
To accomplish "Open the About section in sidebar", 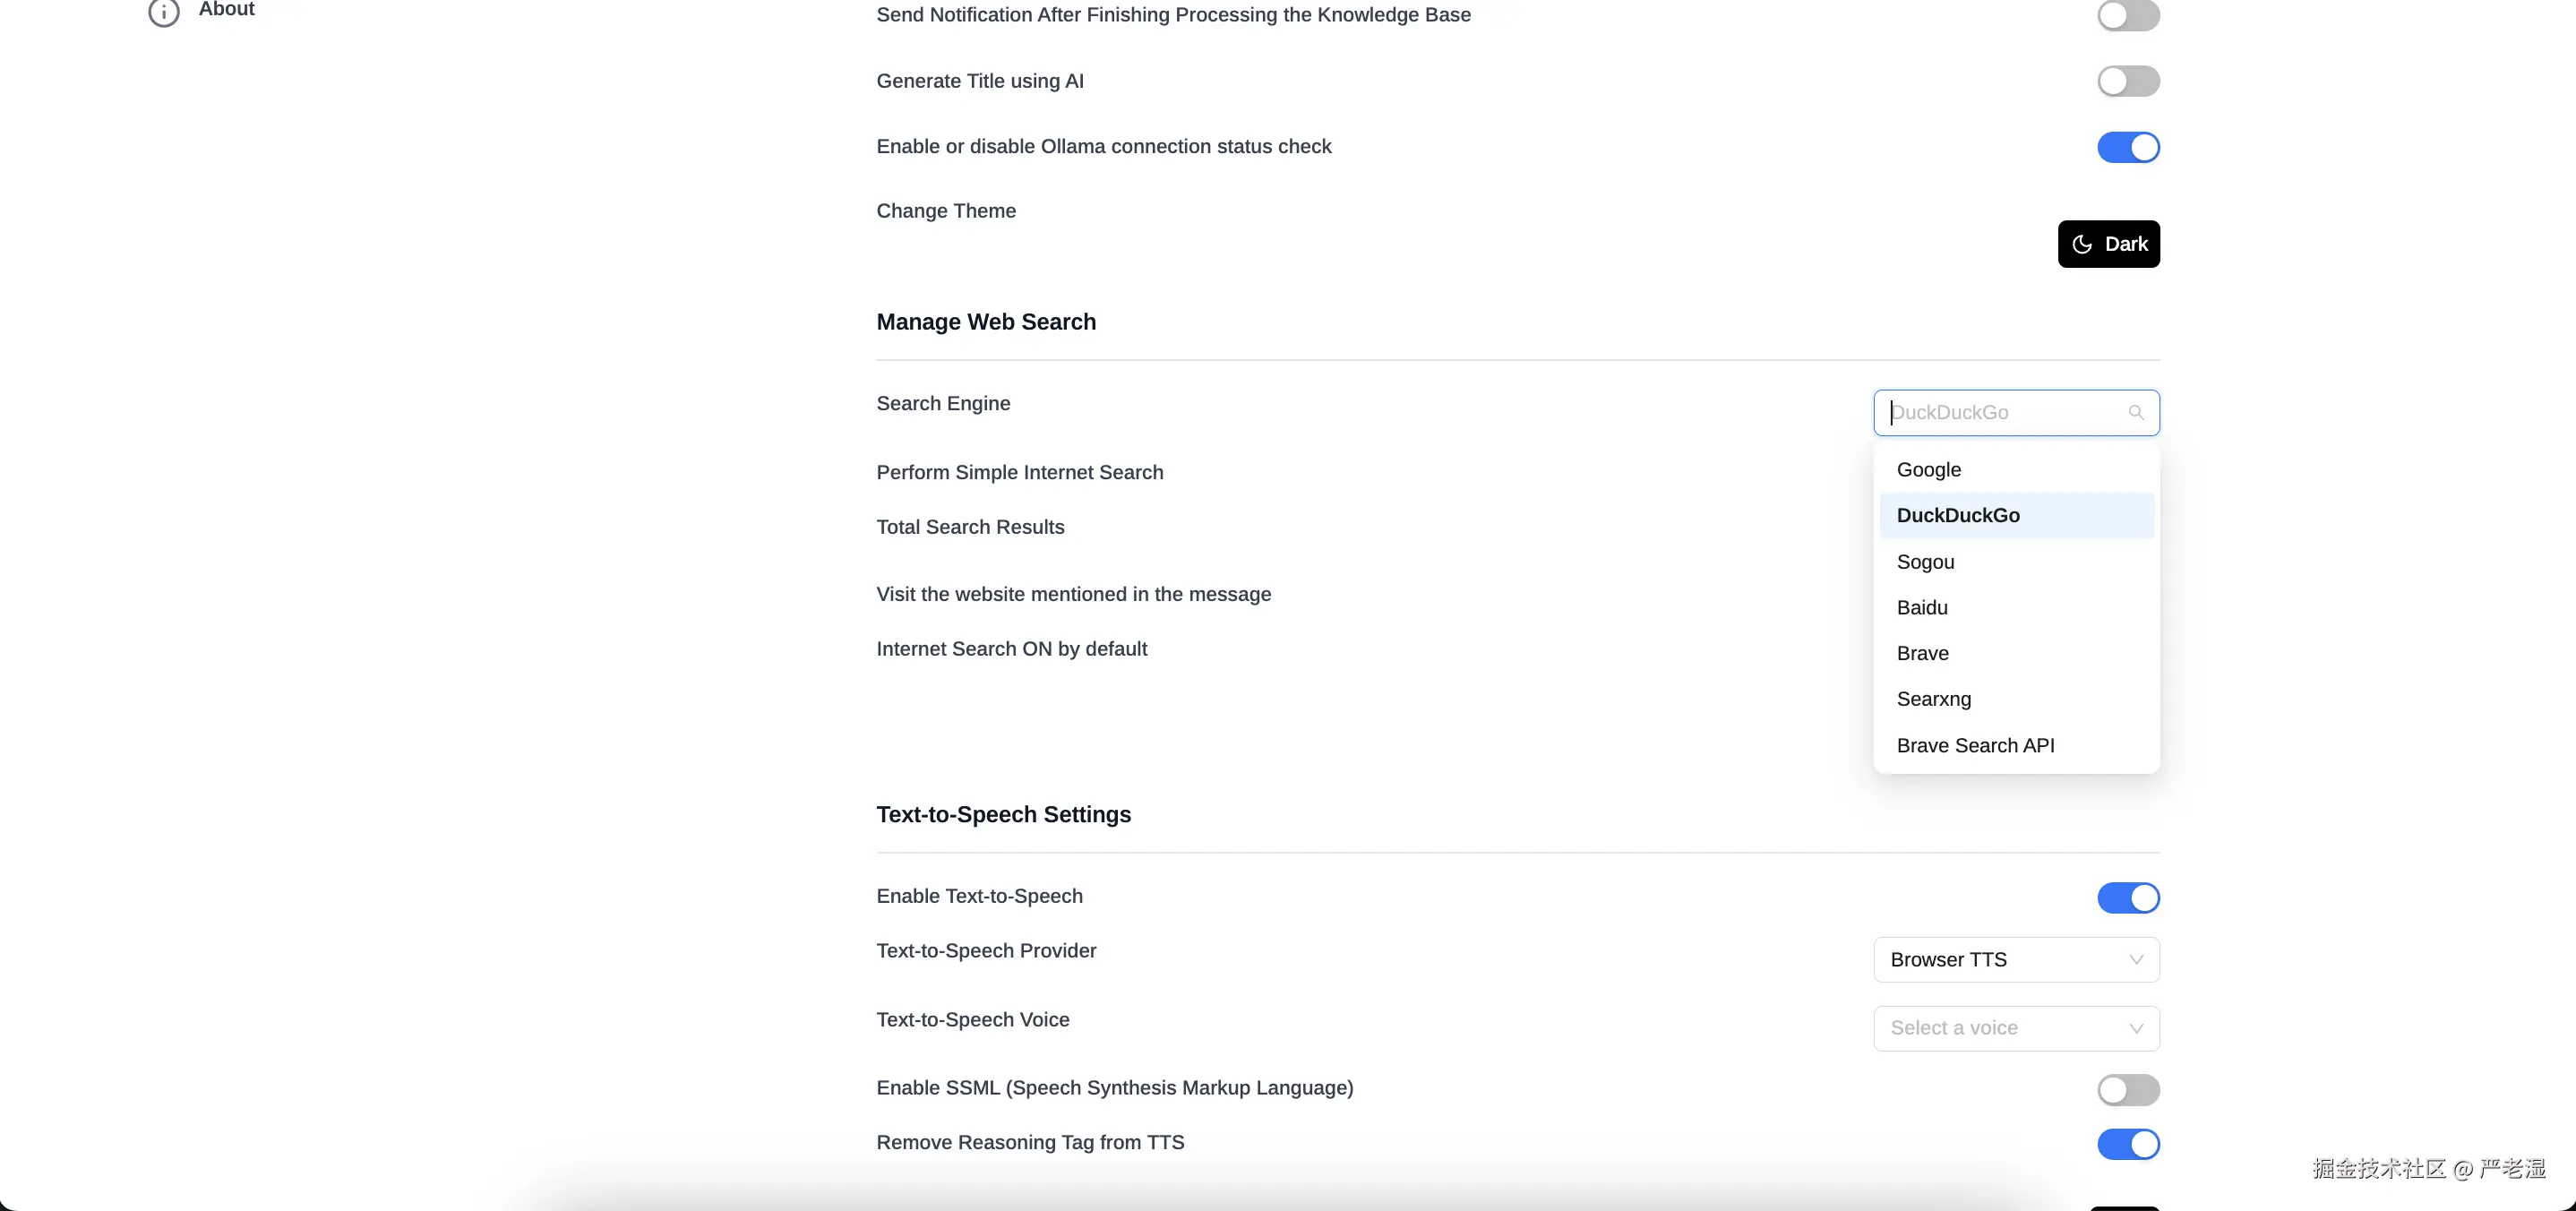I will tap(227, 10).
